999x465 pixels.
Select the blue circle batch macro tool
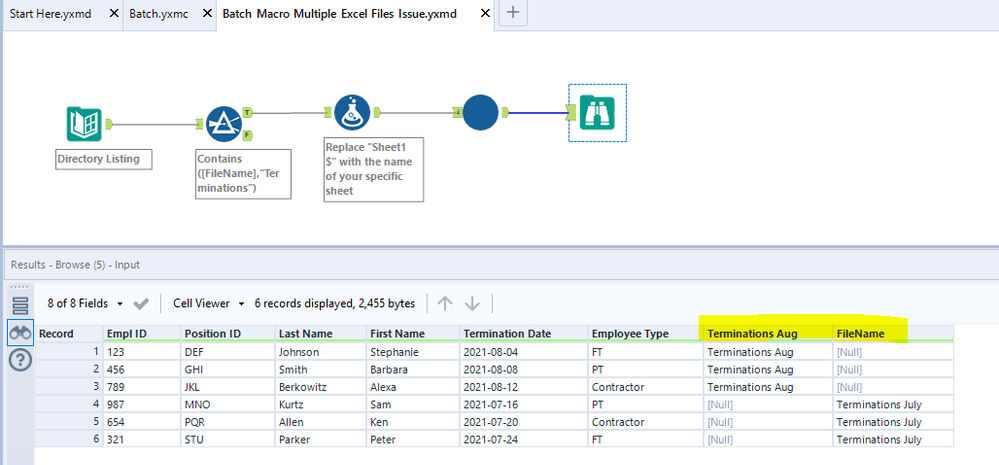pos(480,113)
